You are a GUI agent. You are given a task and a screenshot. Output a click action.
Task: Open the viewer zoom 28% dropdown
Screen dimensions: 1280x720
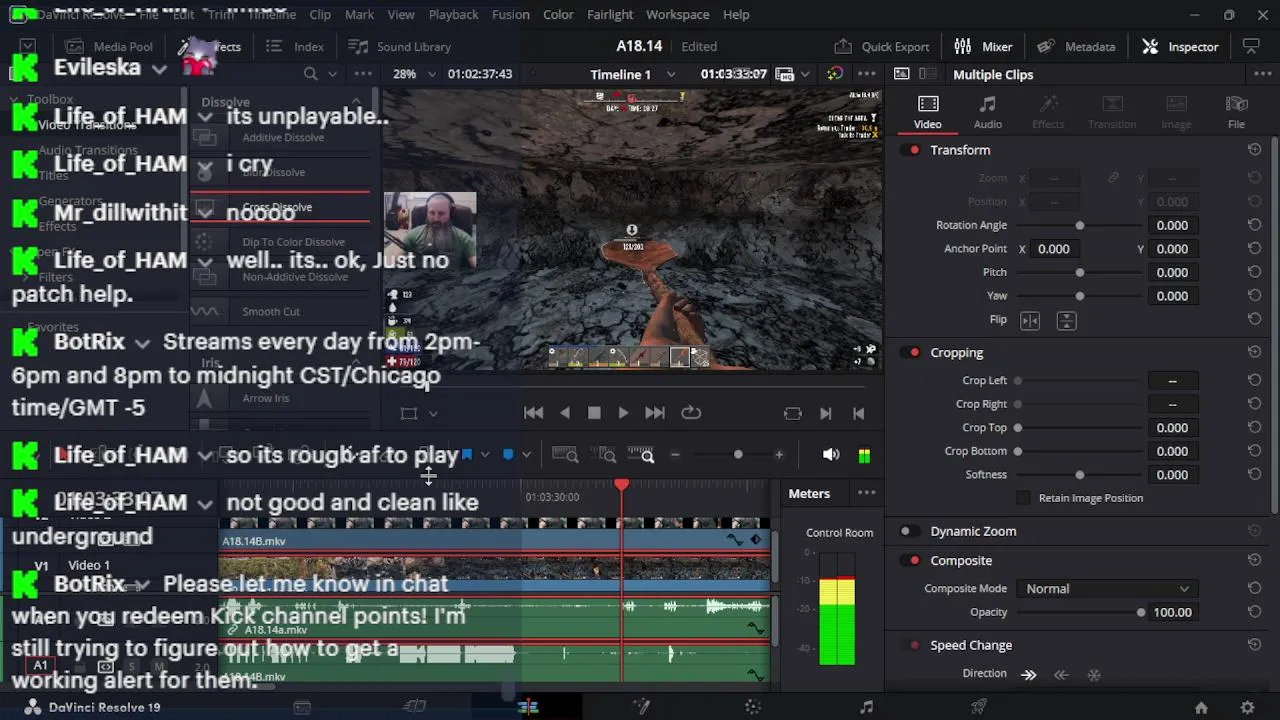click(432, 74)
